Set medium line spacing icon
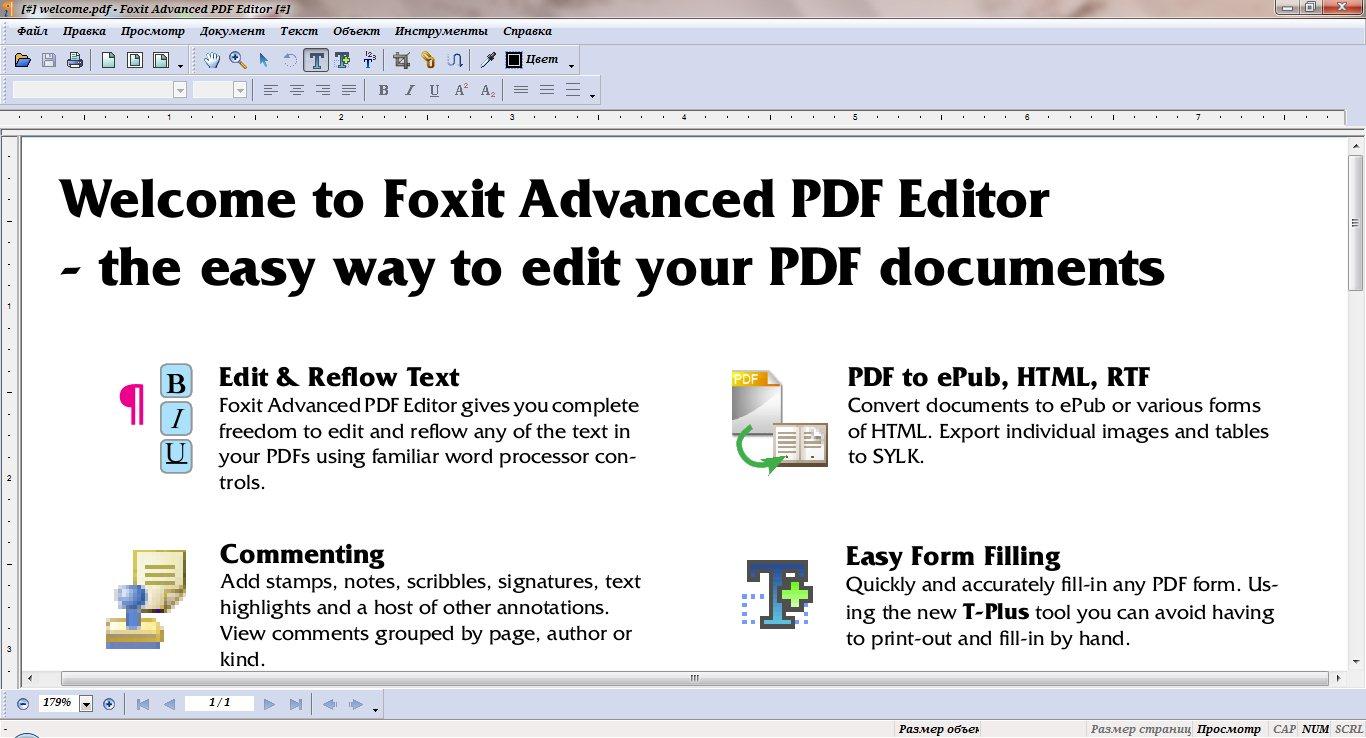The height and width of the screenshot is (738, 1366). [x=547, y=90]
